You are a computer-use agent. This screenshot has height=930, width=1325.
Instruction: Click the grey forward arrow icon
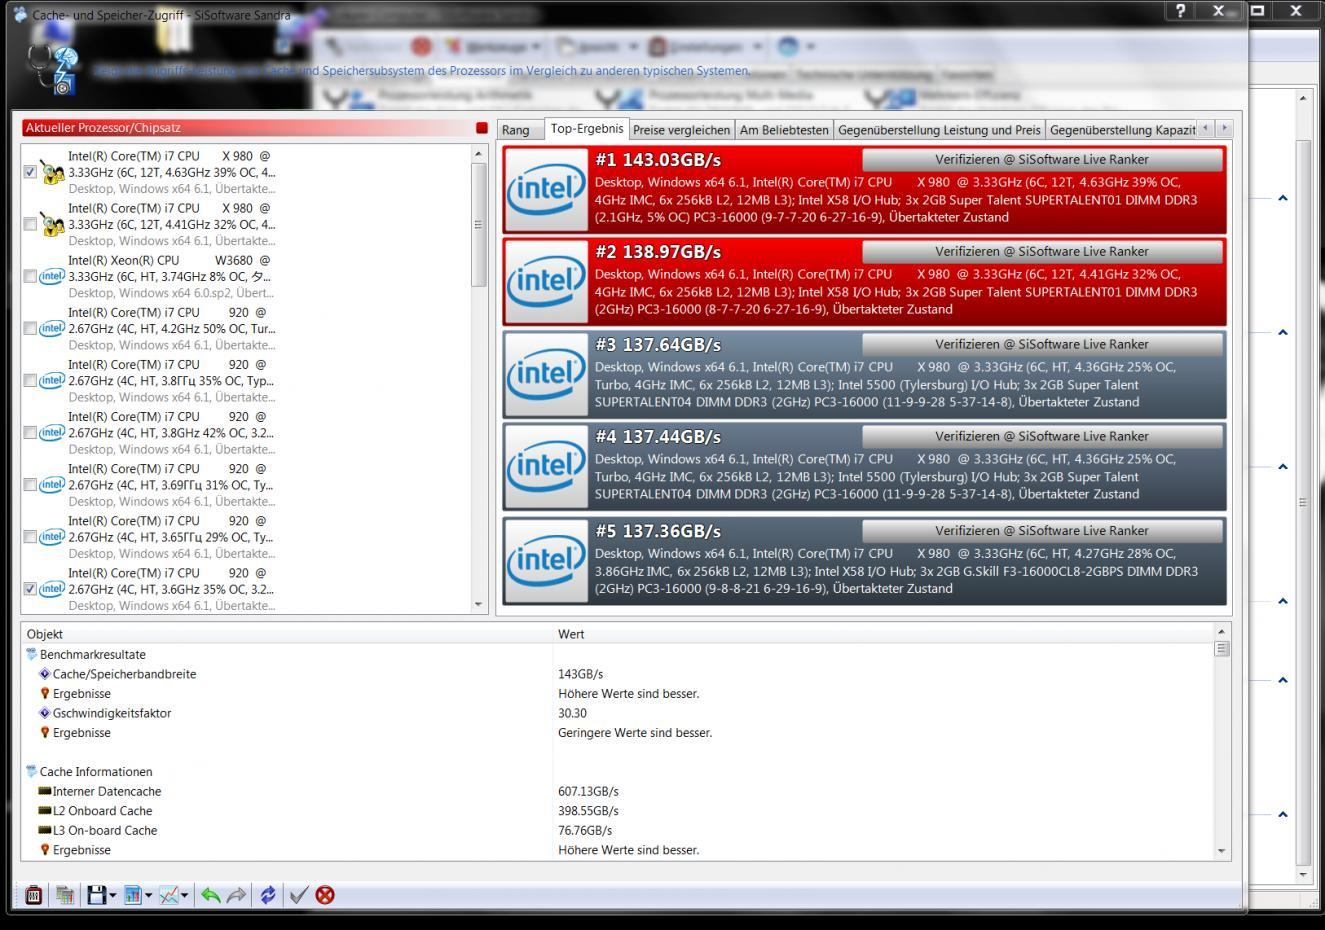236,895
